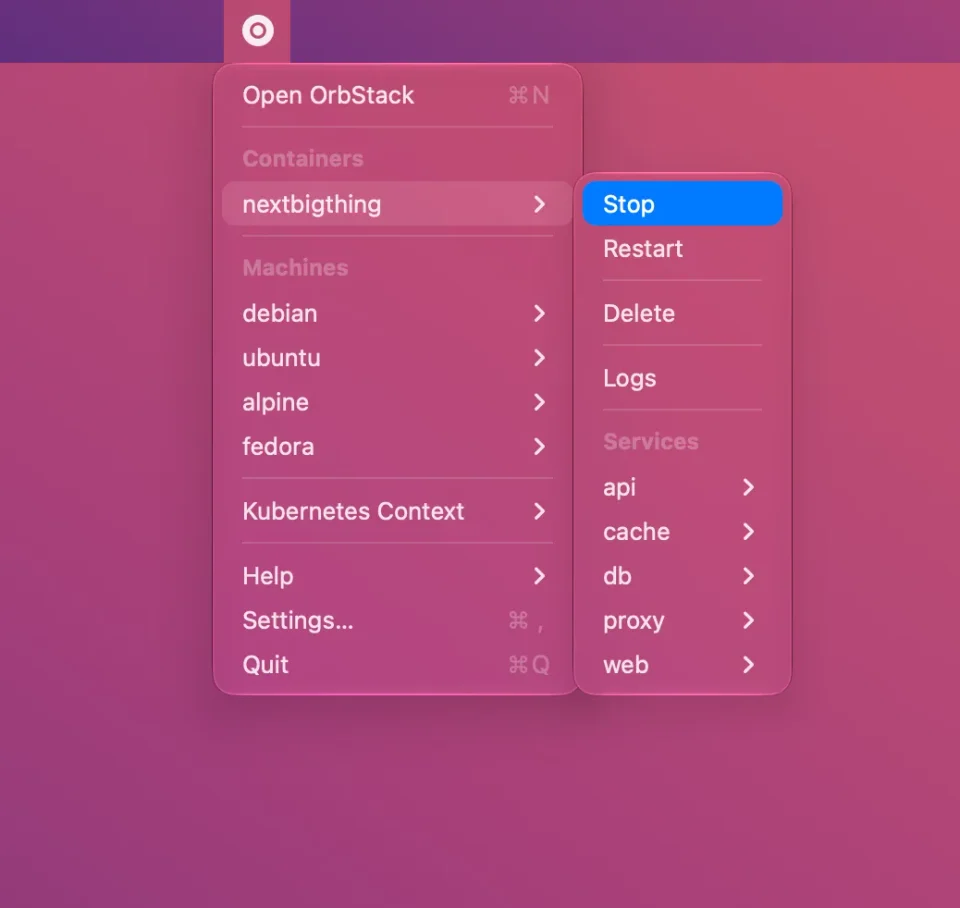Open the alpine machine submenu
Image resolution: width=960 pixels, height=908 pixels.
click(x=397, y=402)
